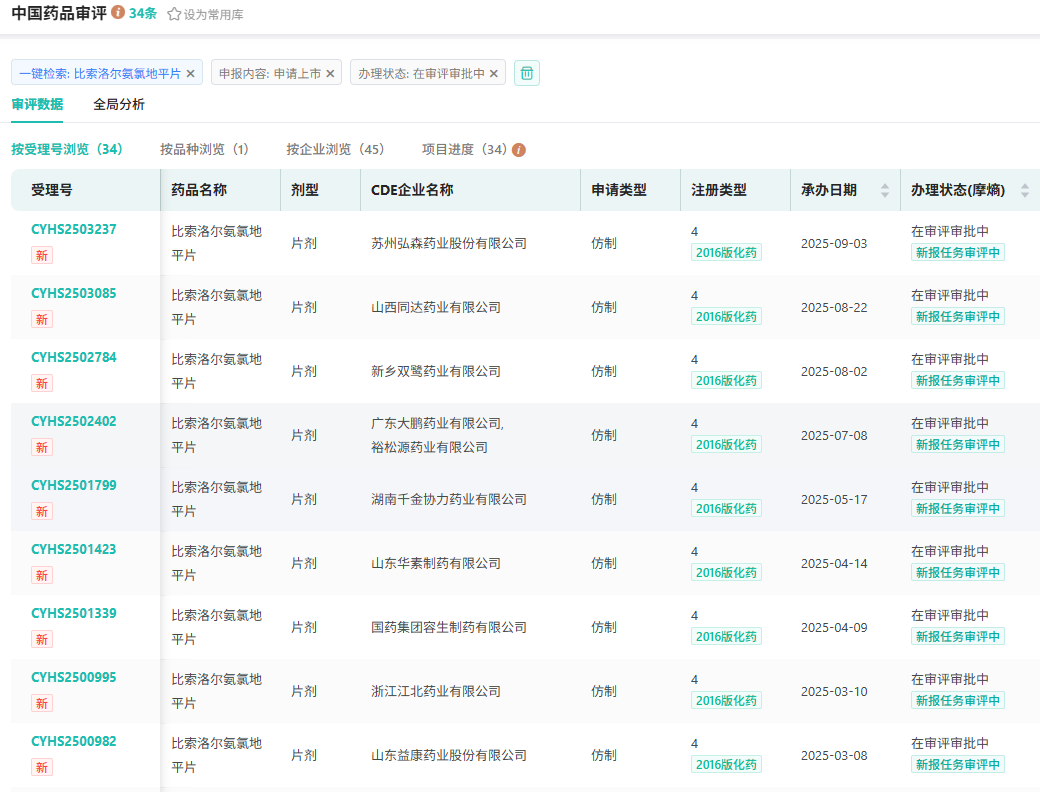Open acceptance number CYHS2503237
1040x792 pixels.
74,229
